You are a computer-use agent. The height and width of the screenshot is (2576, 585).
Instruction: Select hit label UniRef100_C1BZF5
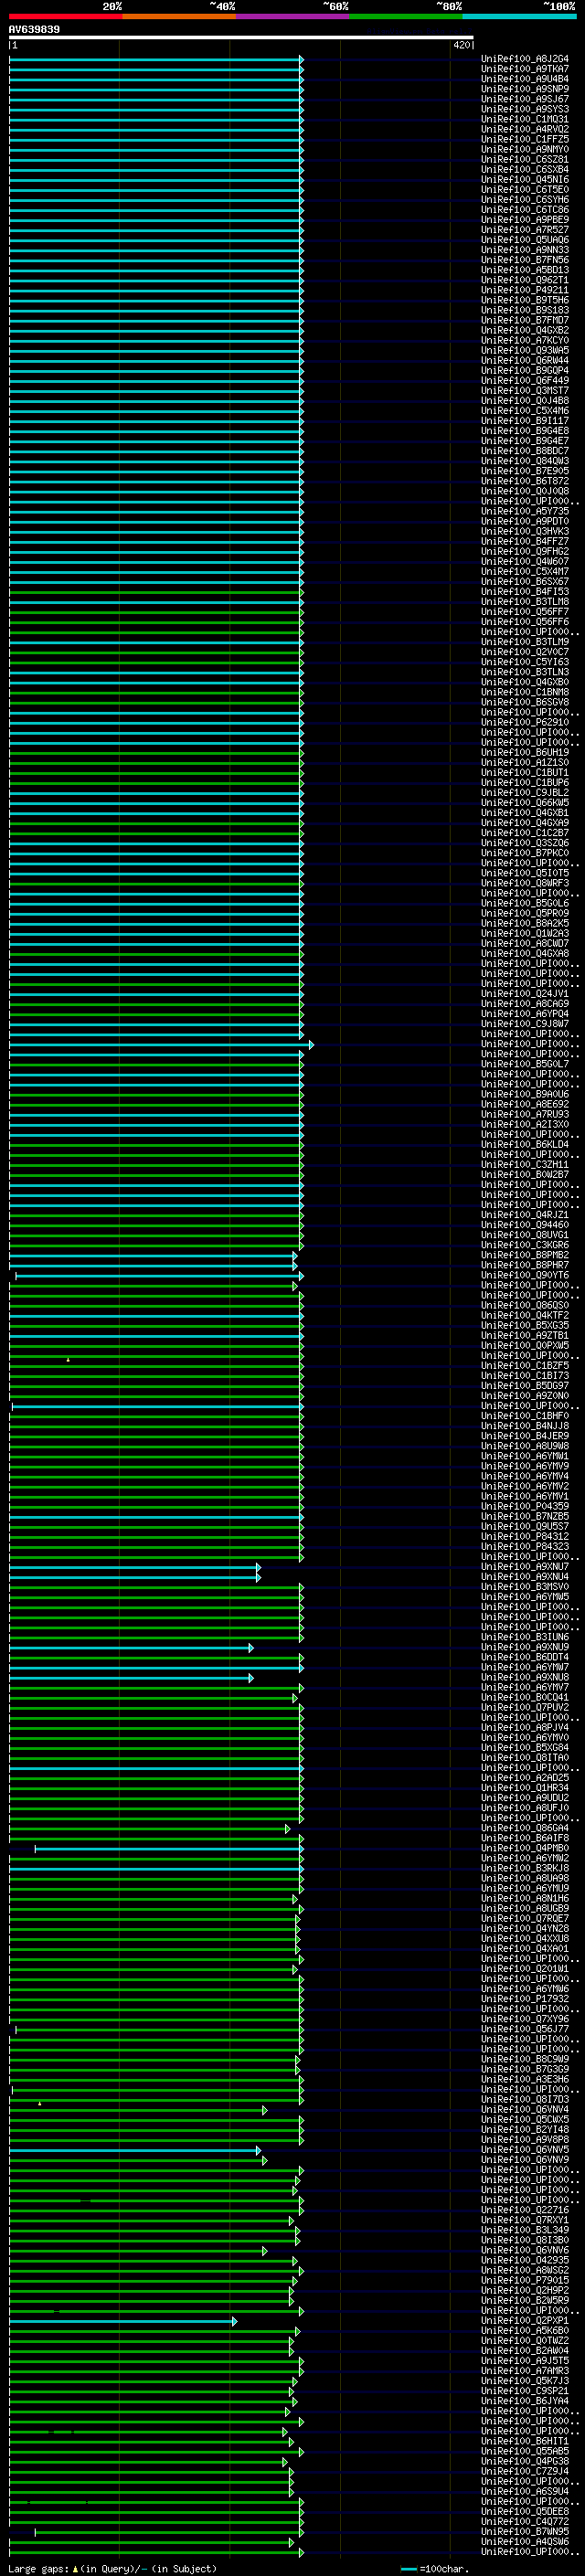click(525, 1365)
